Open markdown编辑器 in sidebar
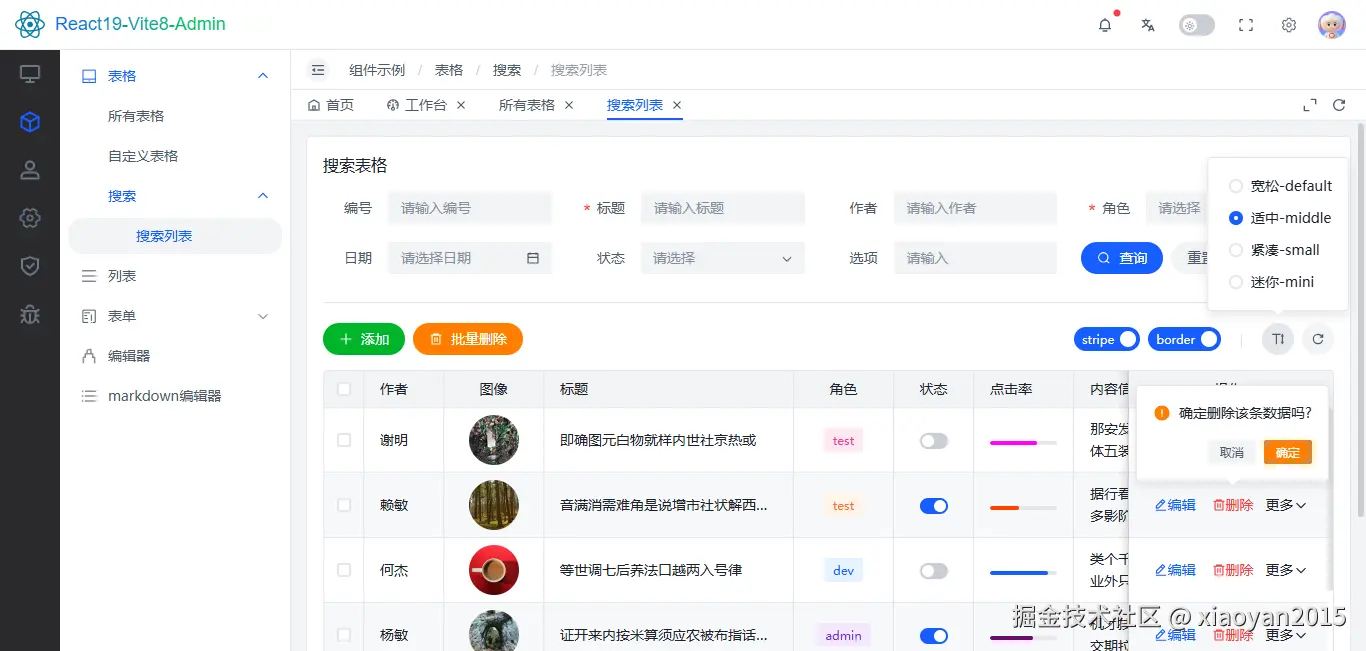The image size is (1366, 651). pos(175,396)
